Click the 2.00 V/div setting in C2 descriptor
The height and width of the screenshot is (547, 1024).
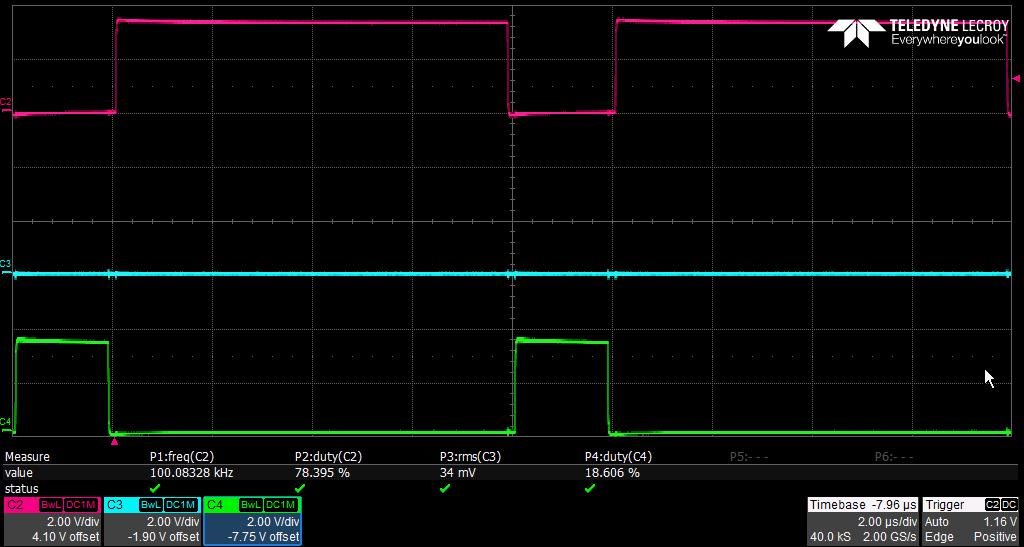coord(73,522)
